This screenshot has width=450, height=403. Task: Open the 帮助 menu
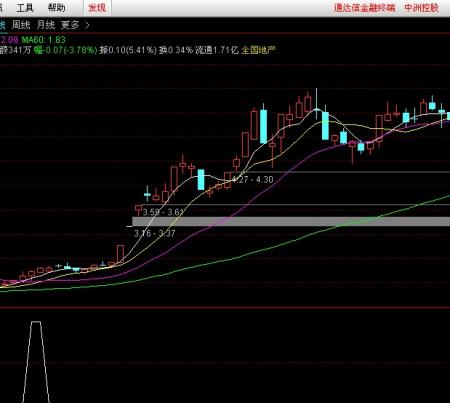[x=56, y=7]
